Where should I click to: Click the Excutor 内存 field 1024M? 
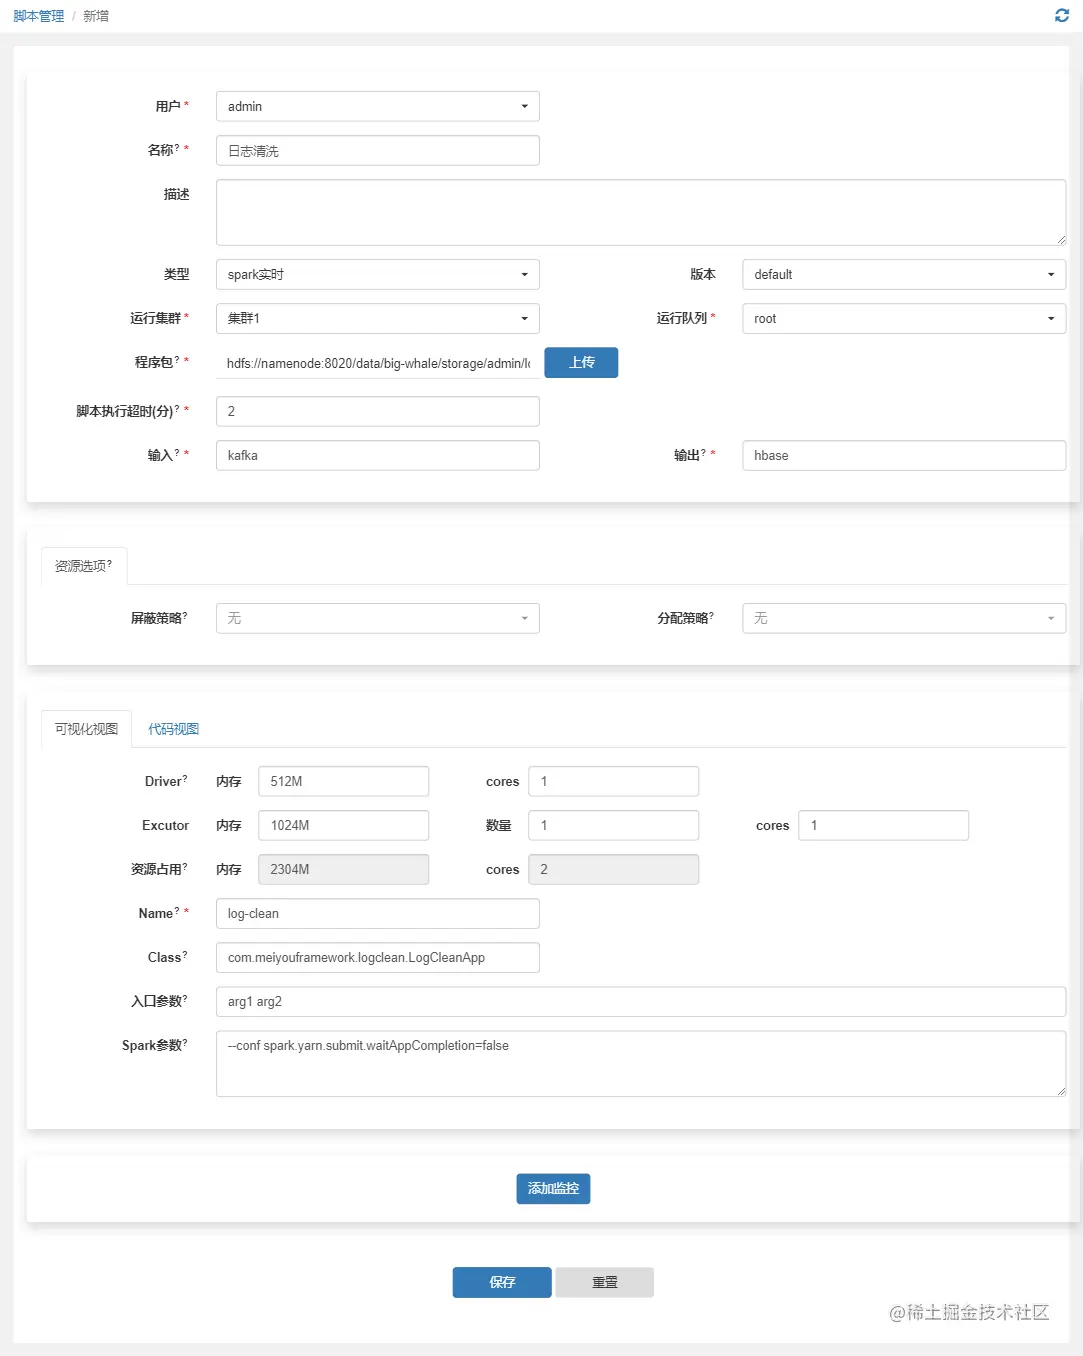pyautogui.click(x=344, y=825)
